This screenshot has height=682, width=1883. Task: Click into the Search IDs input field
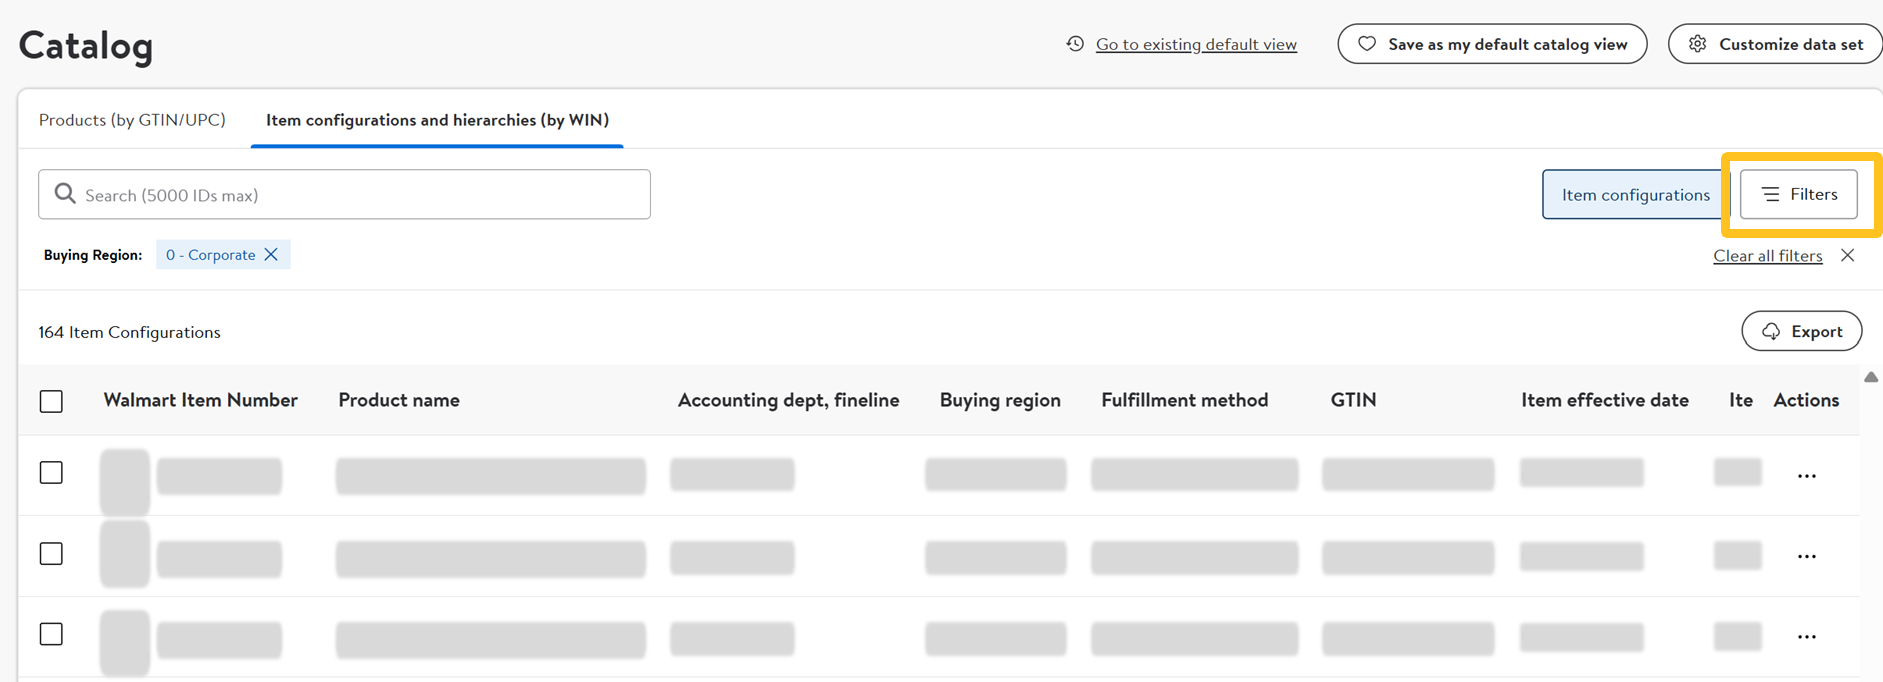[x=360, y=195]
